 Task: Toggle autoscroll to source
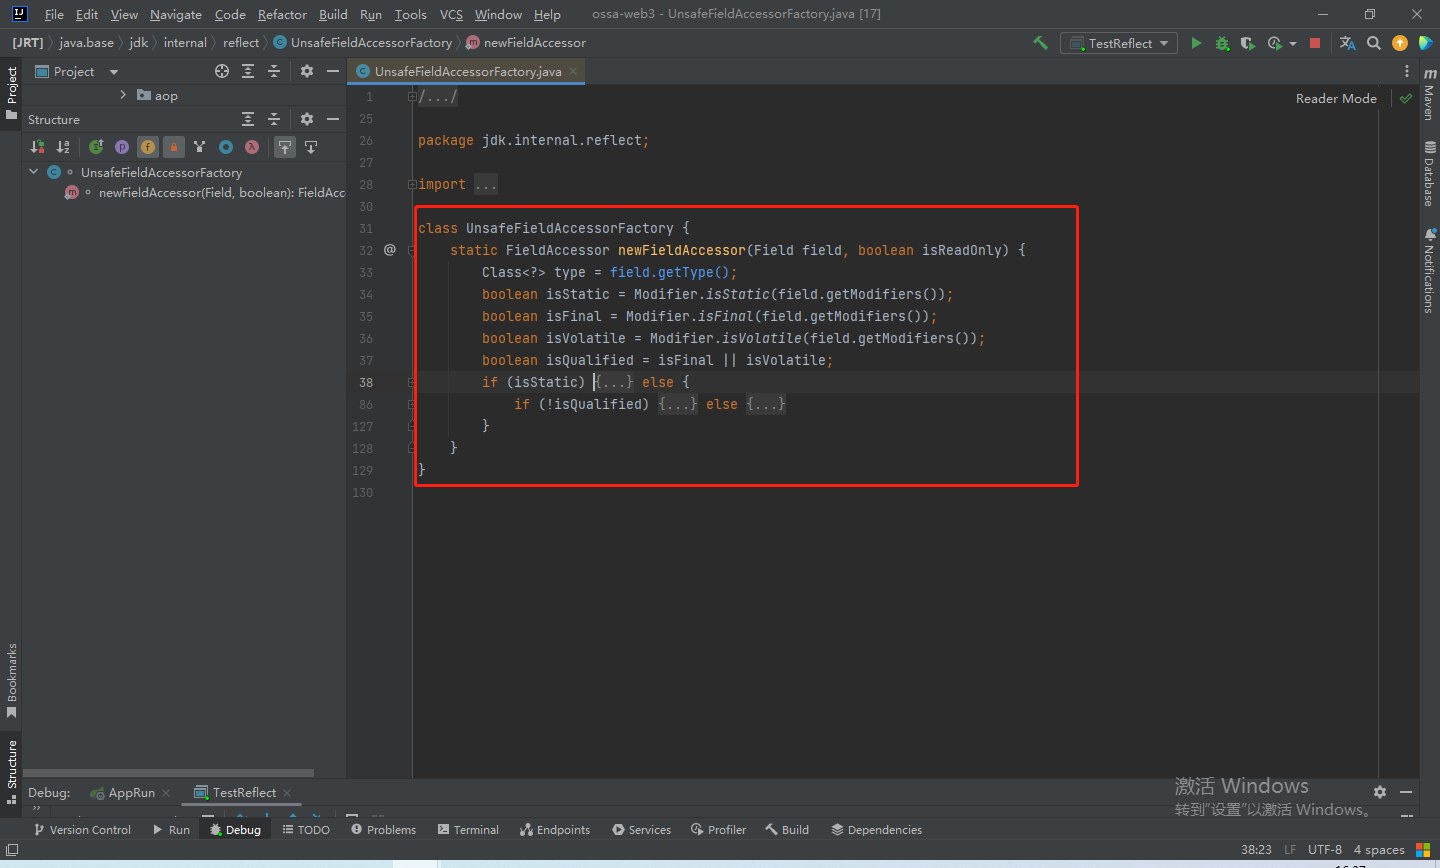coord(285,147)
